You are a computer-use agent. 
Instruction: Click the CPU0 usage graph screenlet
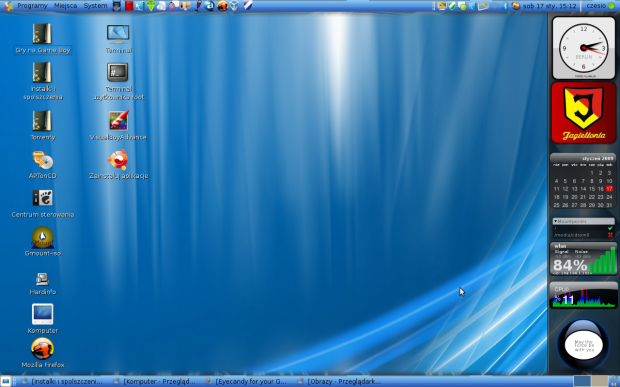584,295
